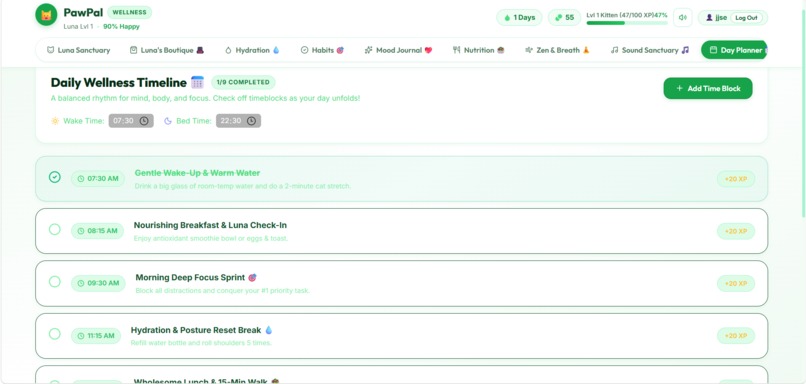
Task: Click the clock icon in Wake Time field
Action: (144, 121)
